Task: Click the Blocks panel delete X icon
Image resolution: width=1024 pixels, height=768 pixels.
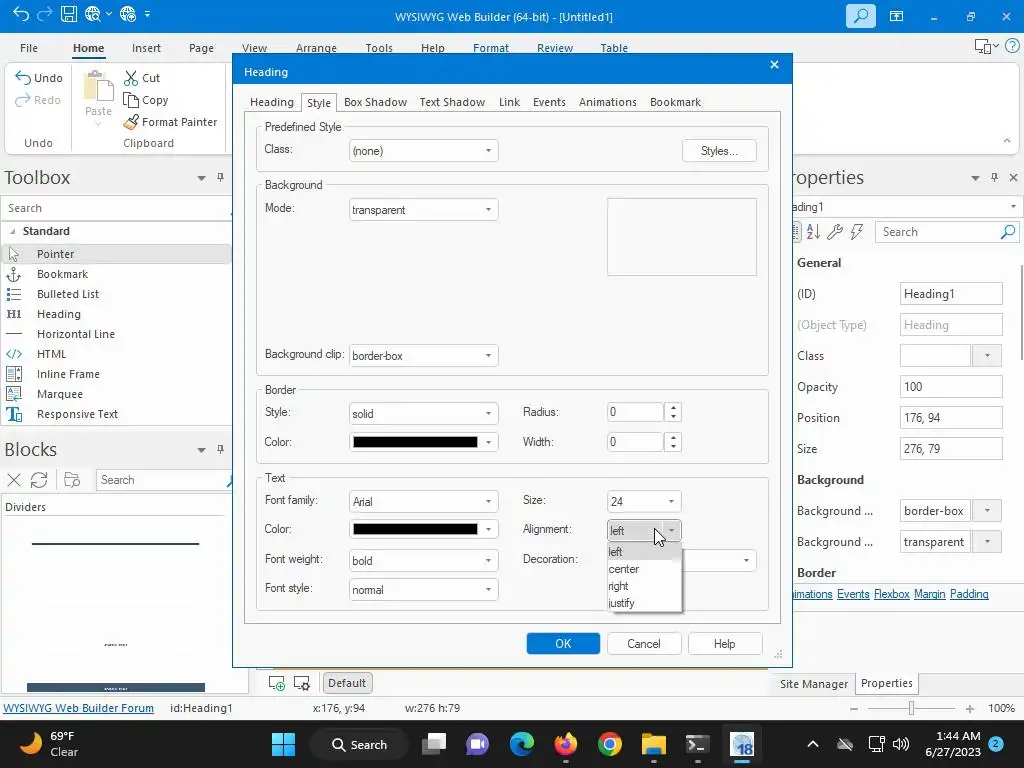Action: pos(14,480)
